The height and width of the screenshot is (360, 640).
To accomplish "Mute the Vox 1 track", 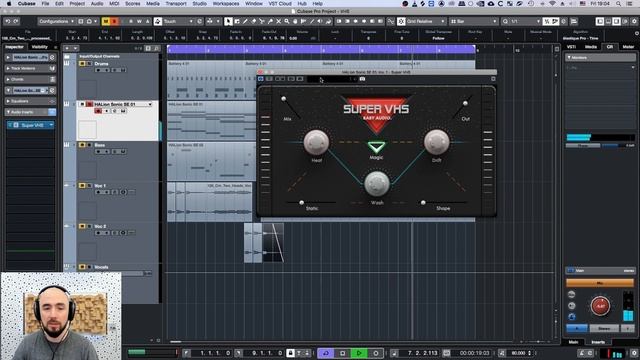I will coord(82,186).
